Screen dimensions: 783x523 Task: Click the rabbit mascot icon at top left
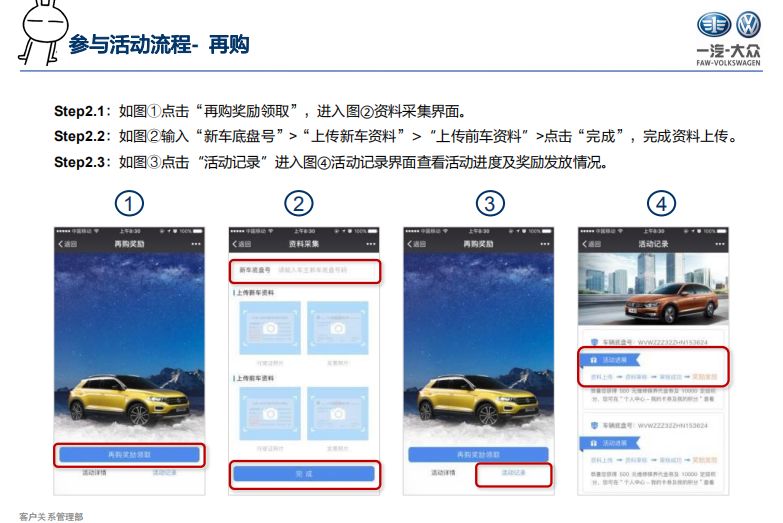[43, 31]
